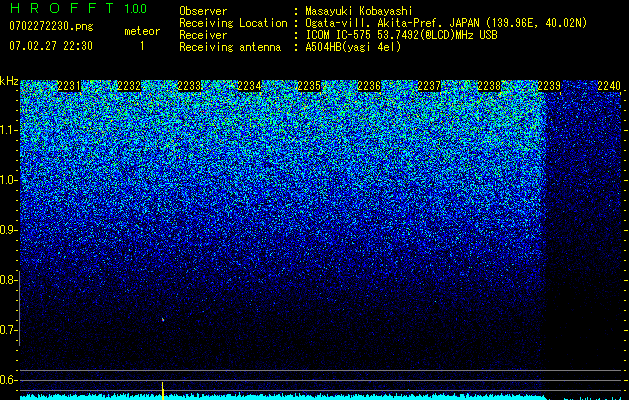Click the yellow signal spike in the power graph
Viewport: 629px width, 400px height.
(x=162, y=391)
